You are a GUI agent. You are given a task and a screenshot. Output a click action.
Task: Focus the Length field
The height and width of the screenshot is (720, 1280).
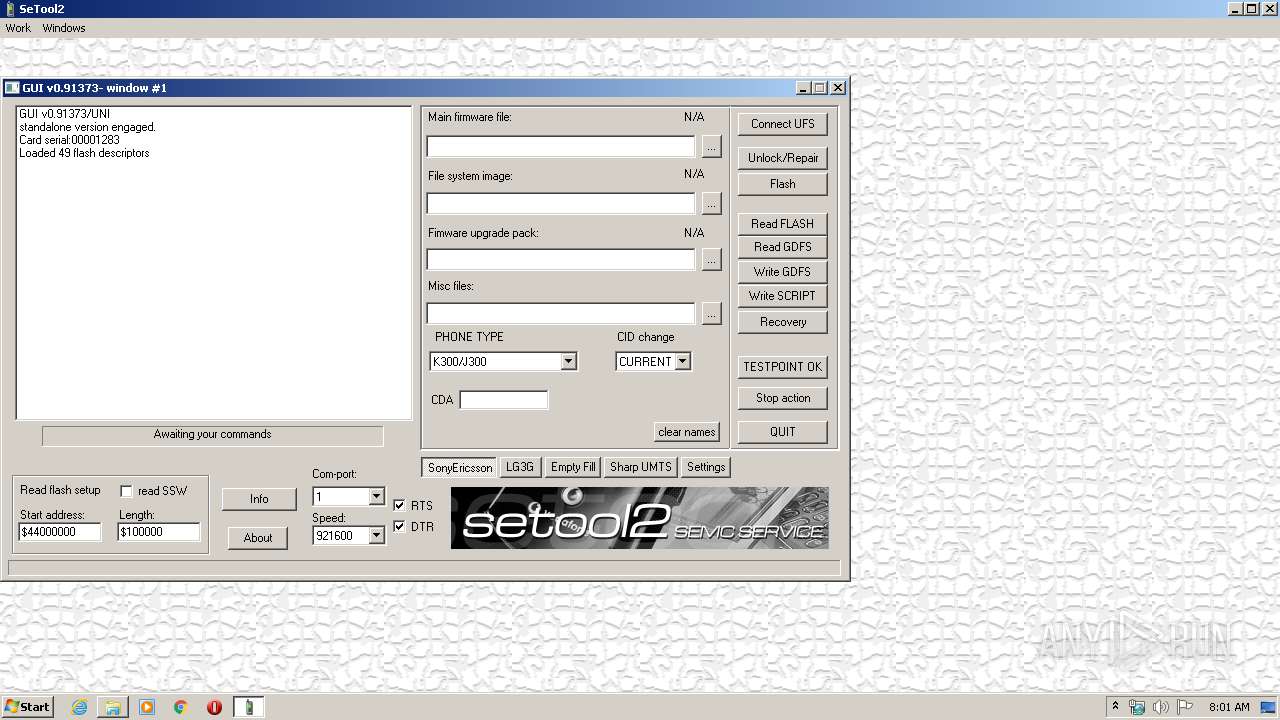159,533
